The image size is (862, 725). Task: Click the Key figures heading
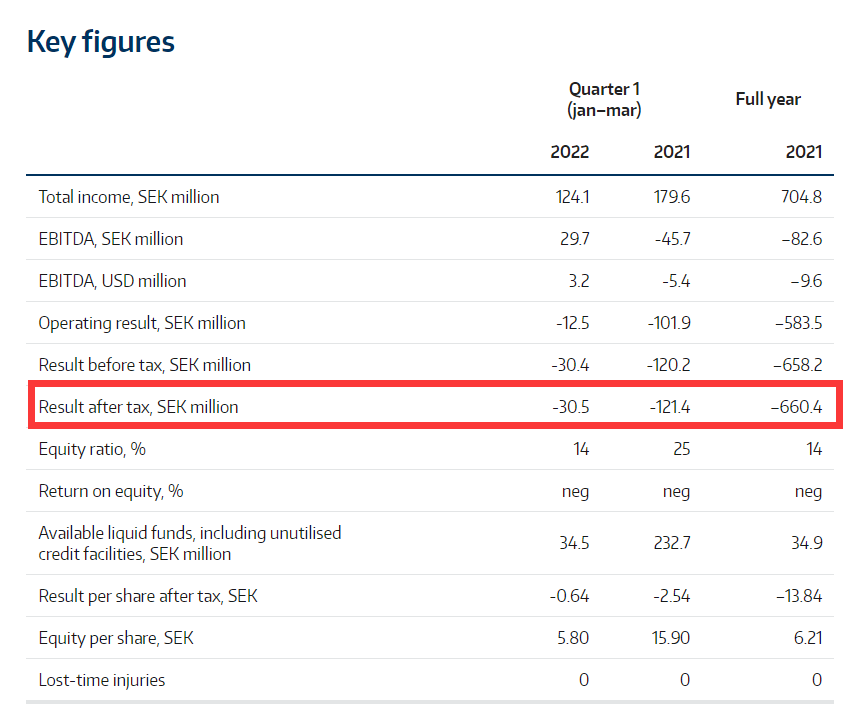pyautogui.click(x=100, y=42)
